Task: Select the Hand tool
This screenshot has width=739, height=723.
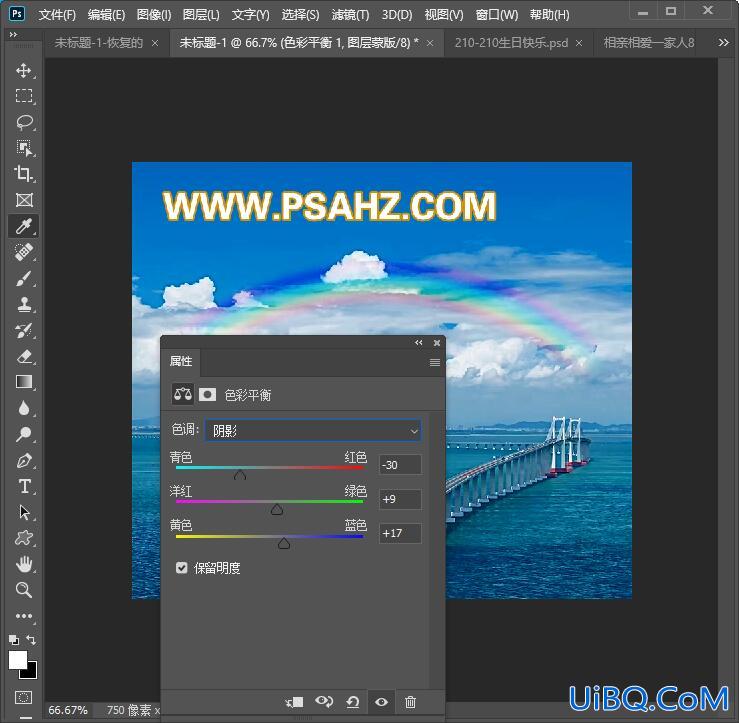Action: [24, 564]
